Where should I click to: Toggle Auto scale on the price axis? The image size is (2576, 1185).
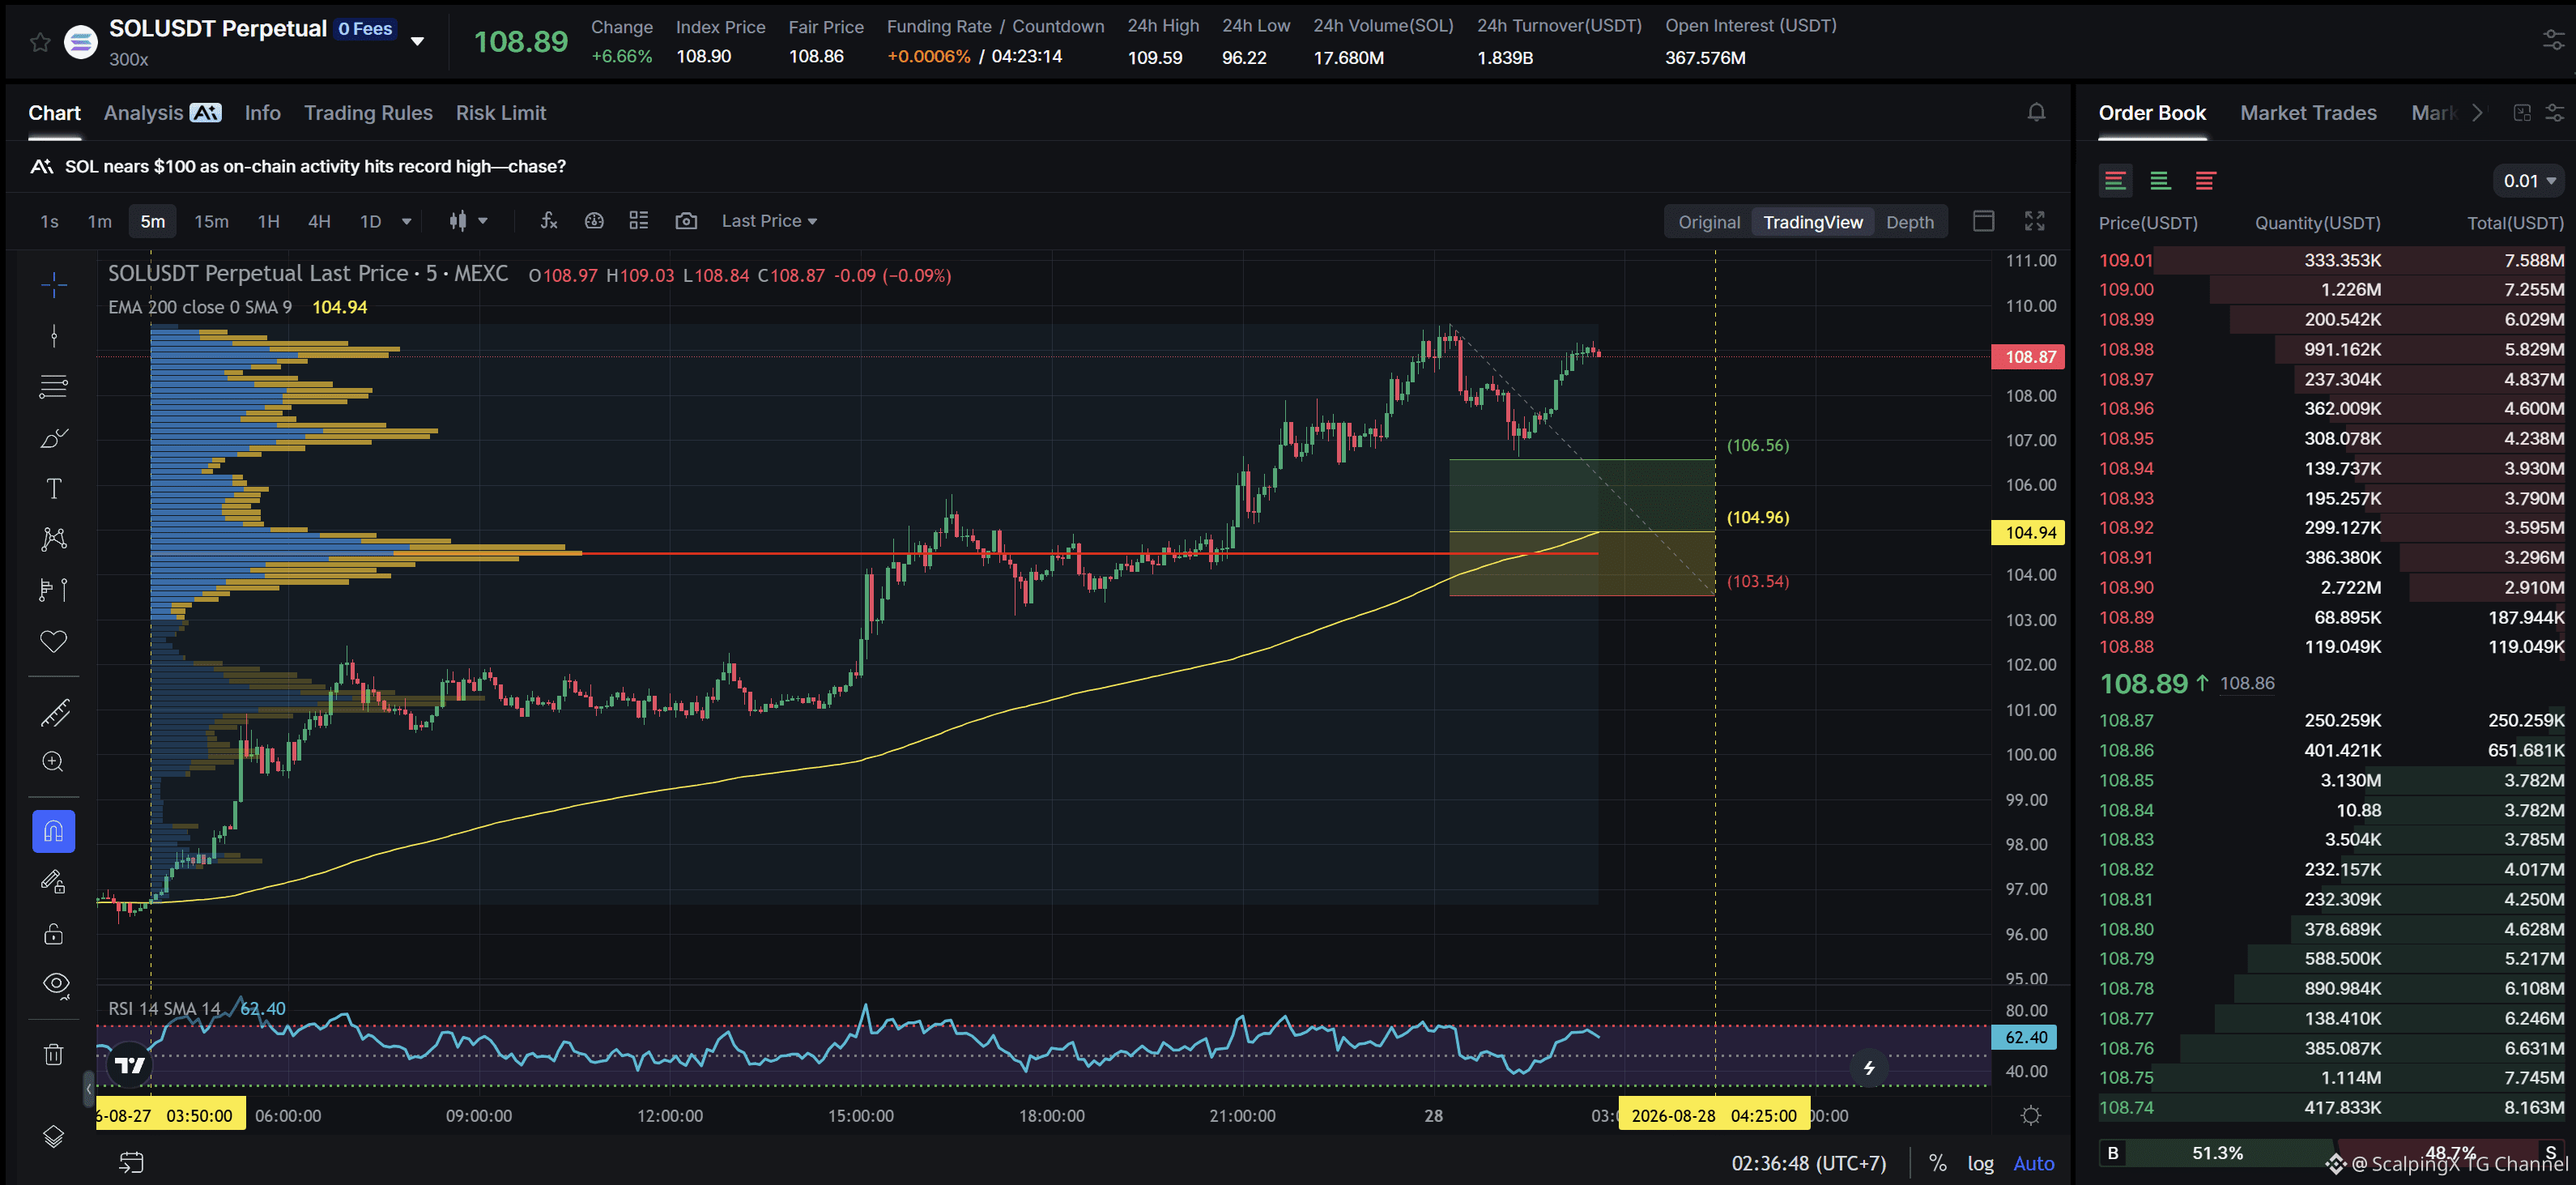2034,1163
